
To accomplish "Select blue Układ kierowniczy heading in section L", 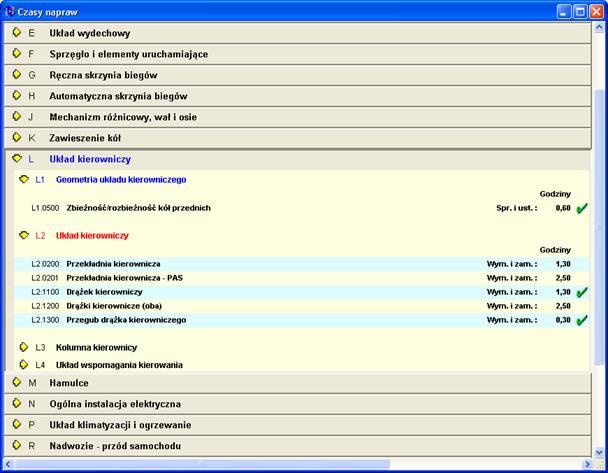I will [x=90, y=159].
